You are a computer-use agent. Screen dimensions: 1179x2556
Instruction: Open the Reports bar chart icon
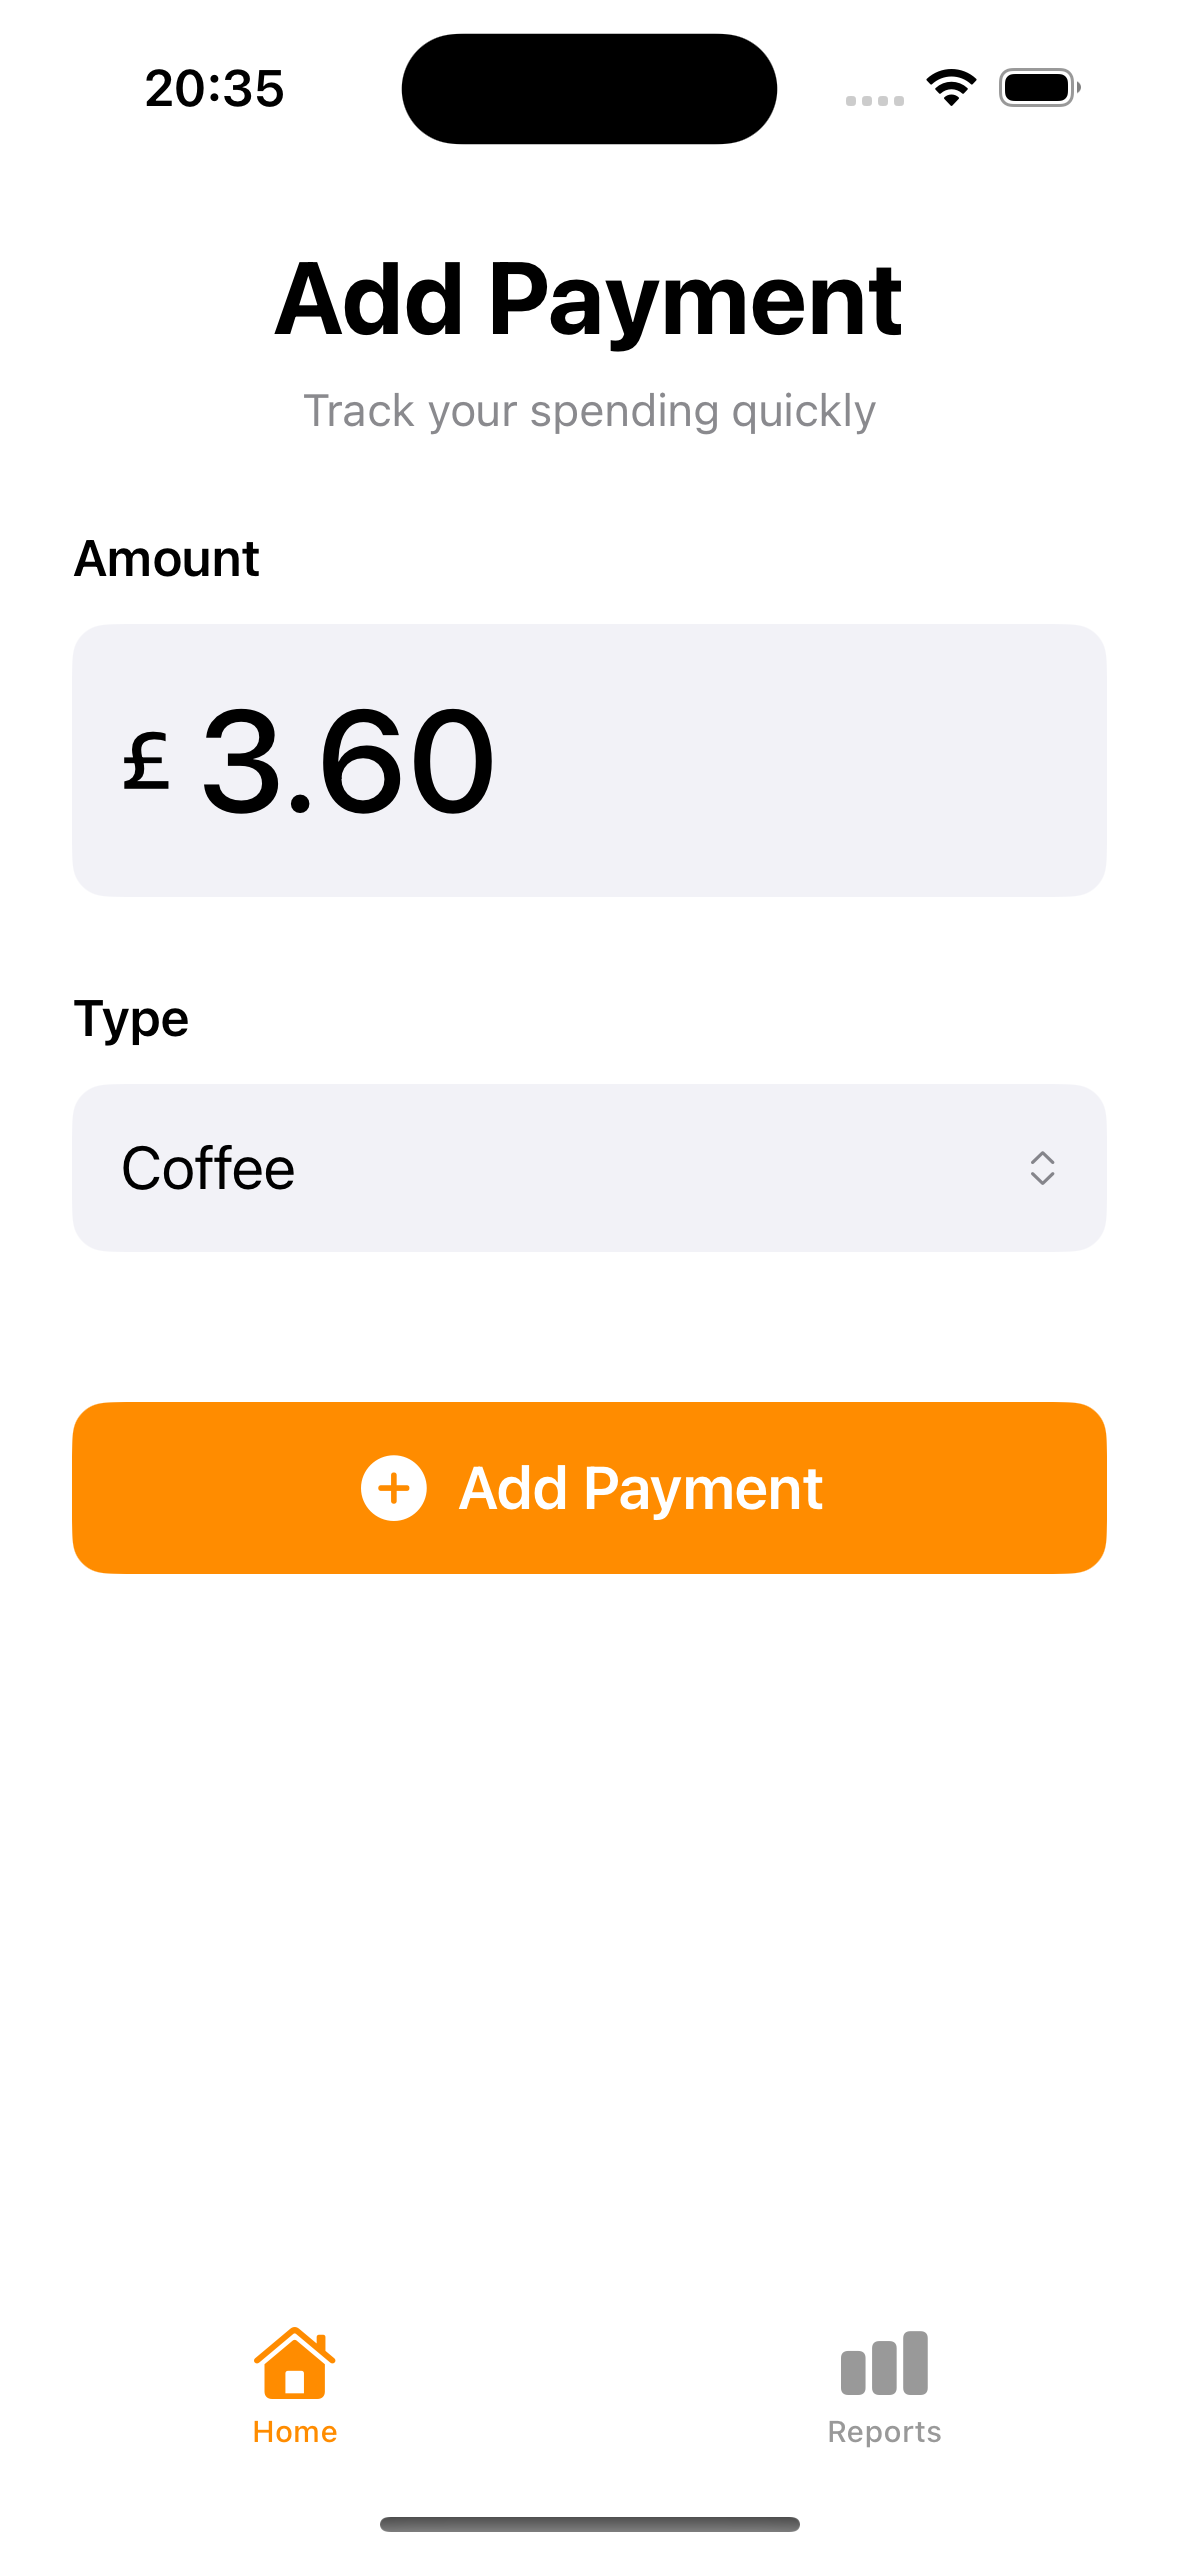click(884, 2363)
